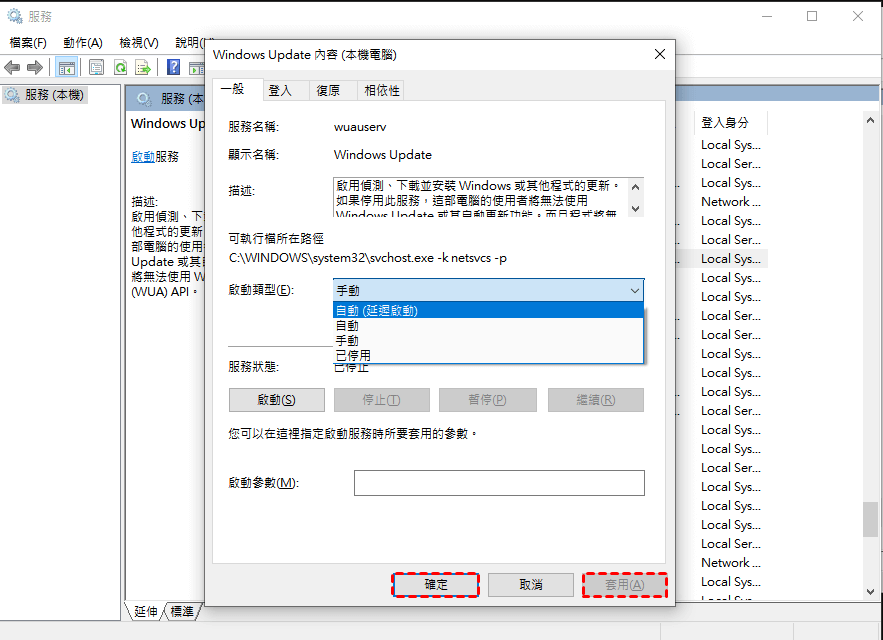The image size is (883, 640).
Task: Click the services list vertical scrollbar thumb
Action: 870,519
